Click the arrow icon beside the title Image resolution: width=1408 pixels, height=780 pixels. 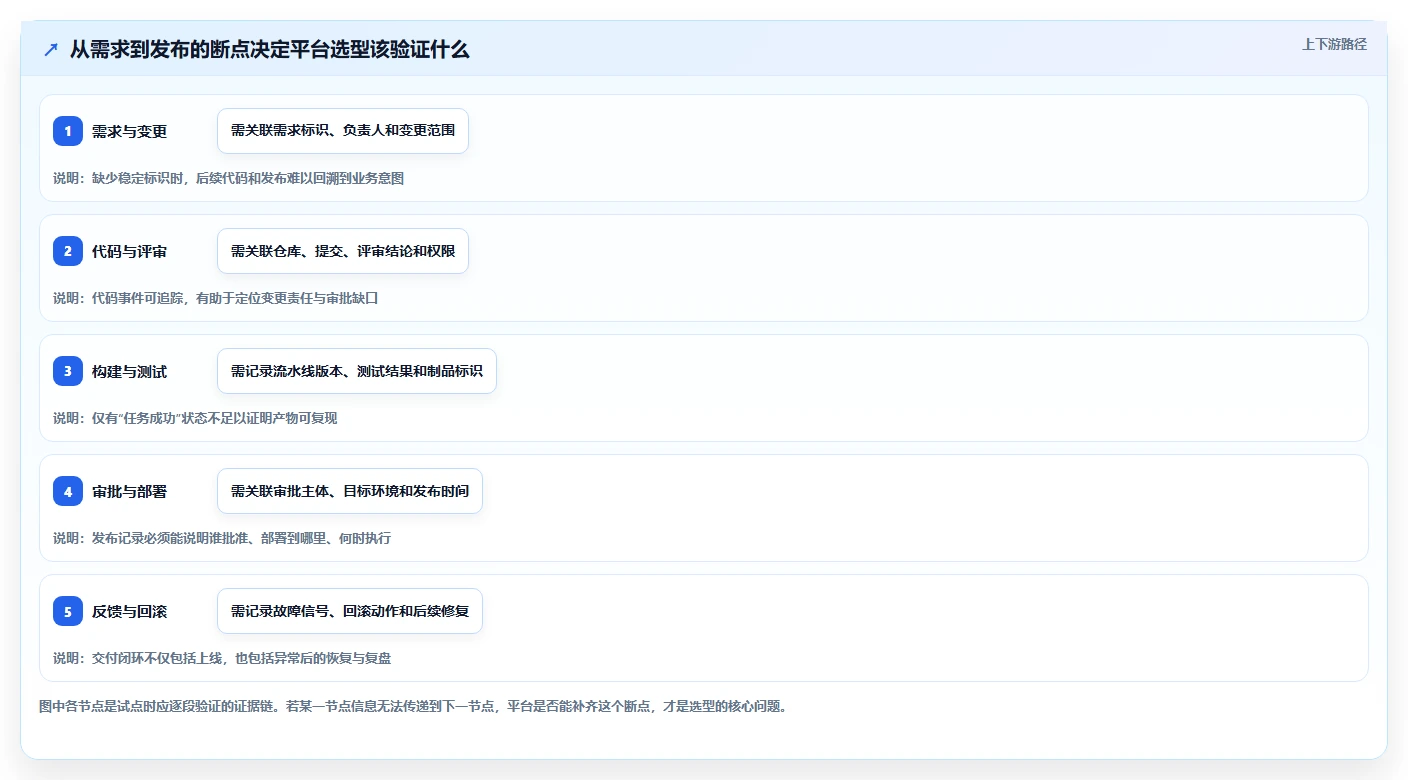pyautogui.click(x=51, y=50)
